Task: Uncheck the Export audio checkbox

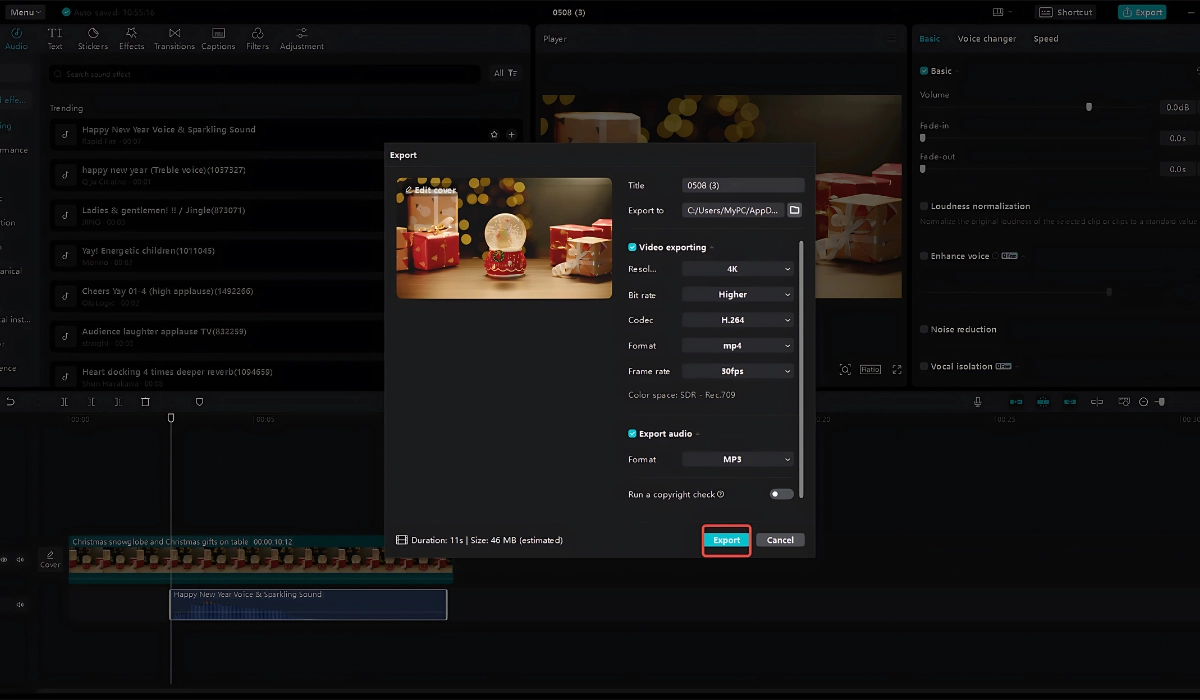Action: (632, 434)
